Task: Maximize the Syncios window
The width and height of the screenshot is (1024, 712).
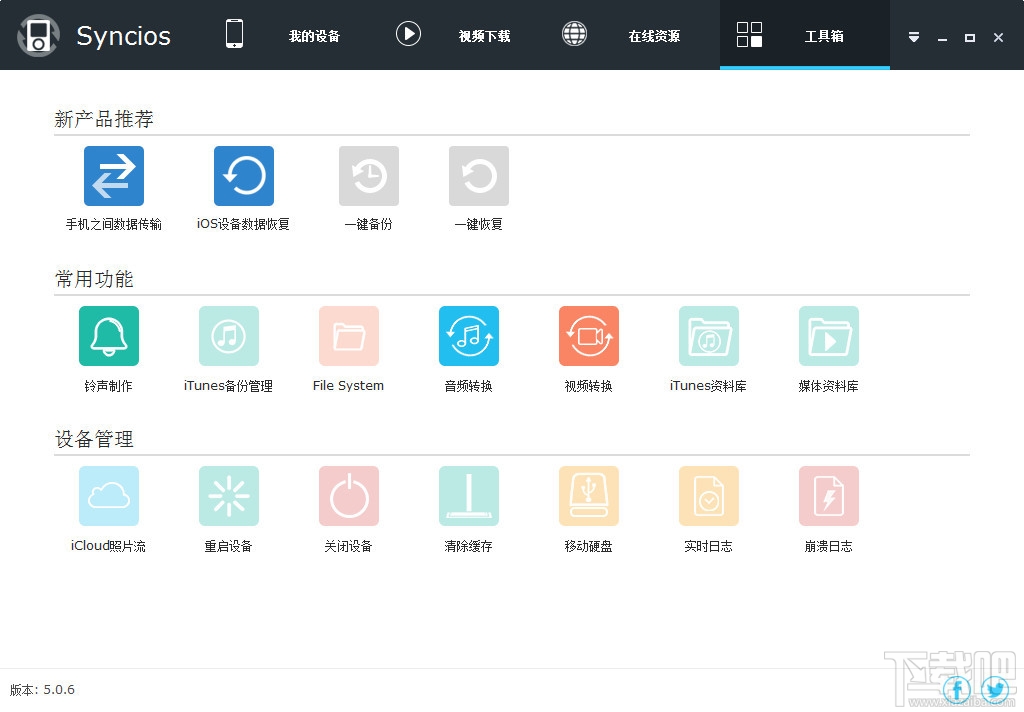Action: 970,38
